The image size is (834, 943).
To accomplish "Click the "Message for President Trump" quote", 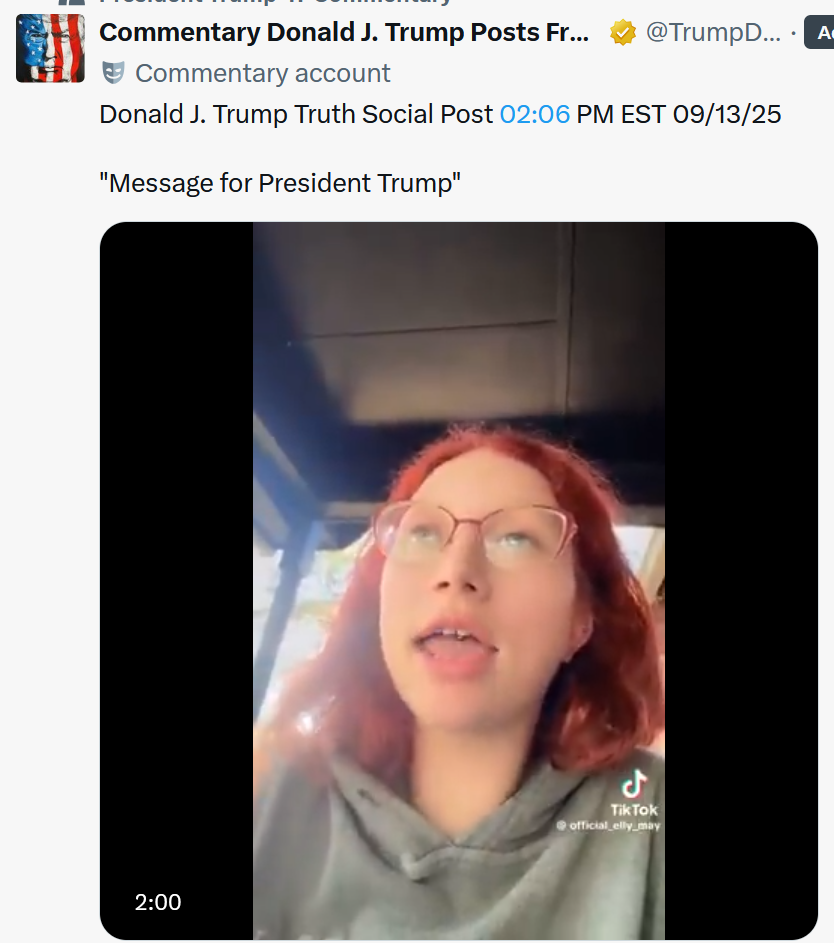I will [279, 183].
